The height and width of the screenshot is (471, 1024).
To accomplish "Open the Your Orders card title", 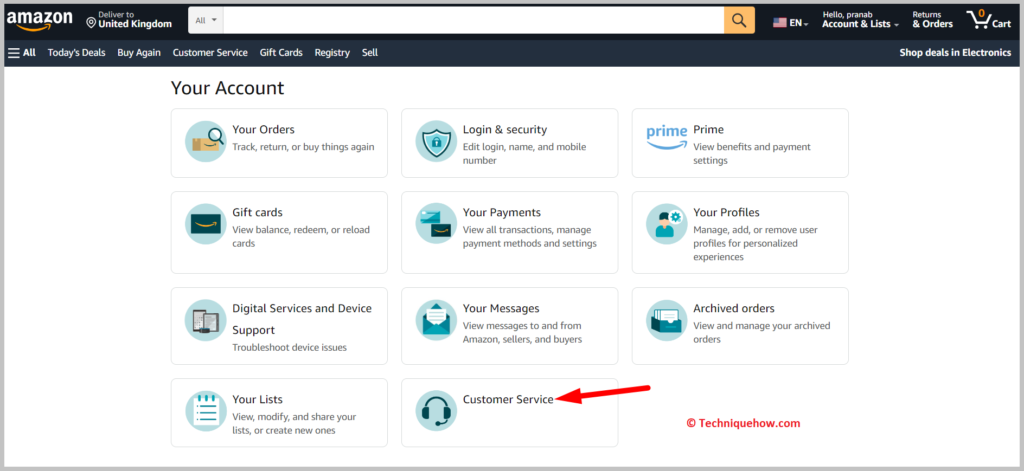I will click(x=263, y=129).
